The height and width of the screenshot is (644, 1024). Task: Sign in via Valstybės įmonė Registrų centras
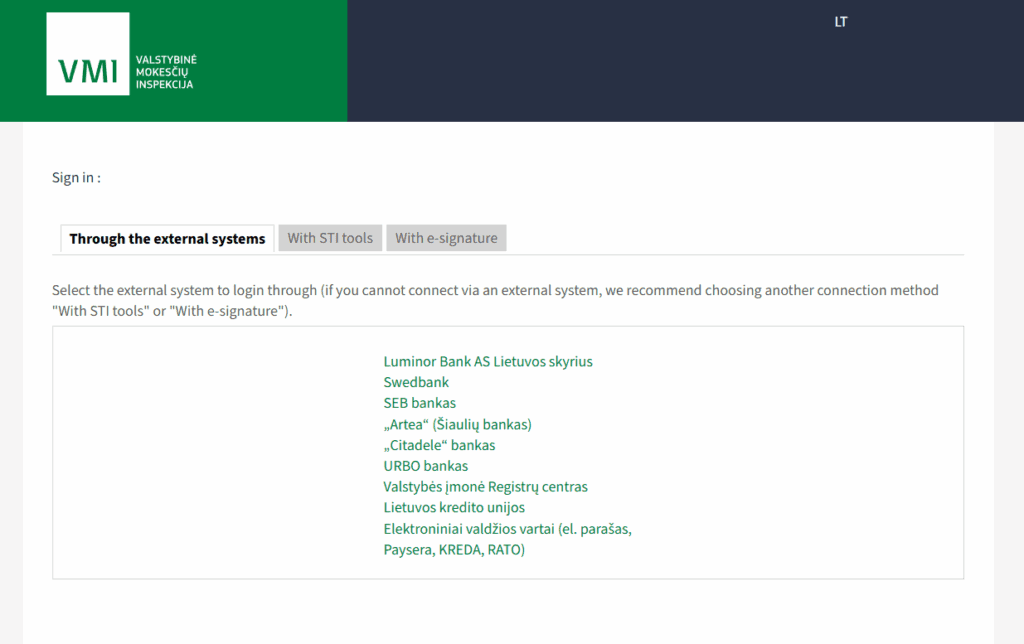[485, 487]
